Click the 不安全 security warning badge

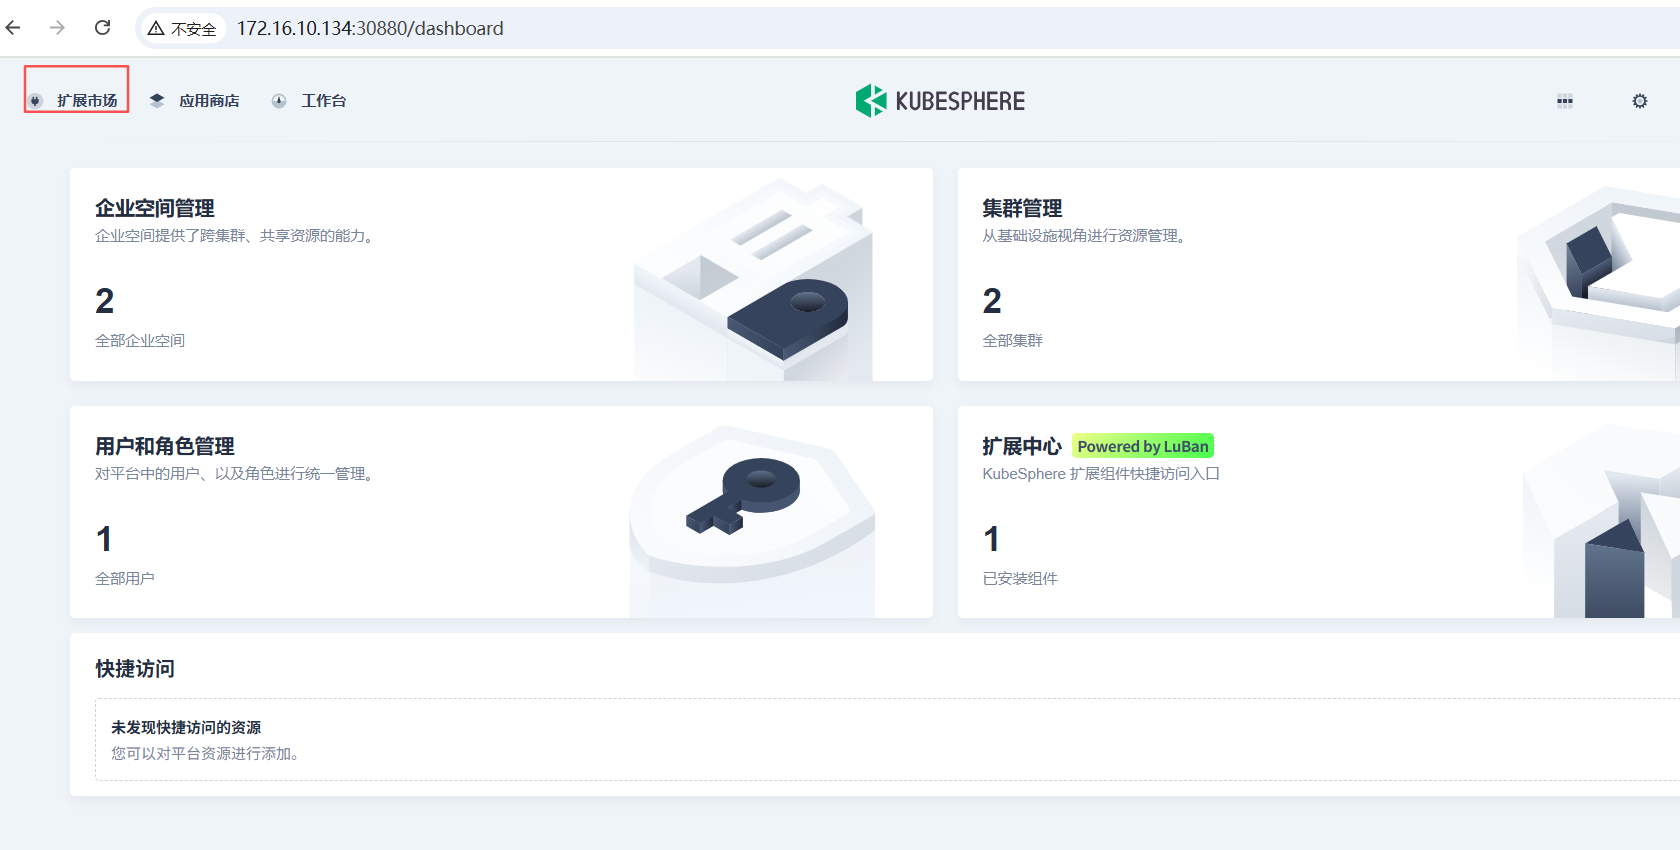coord(183,29)
